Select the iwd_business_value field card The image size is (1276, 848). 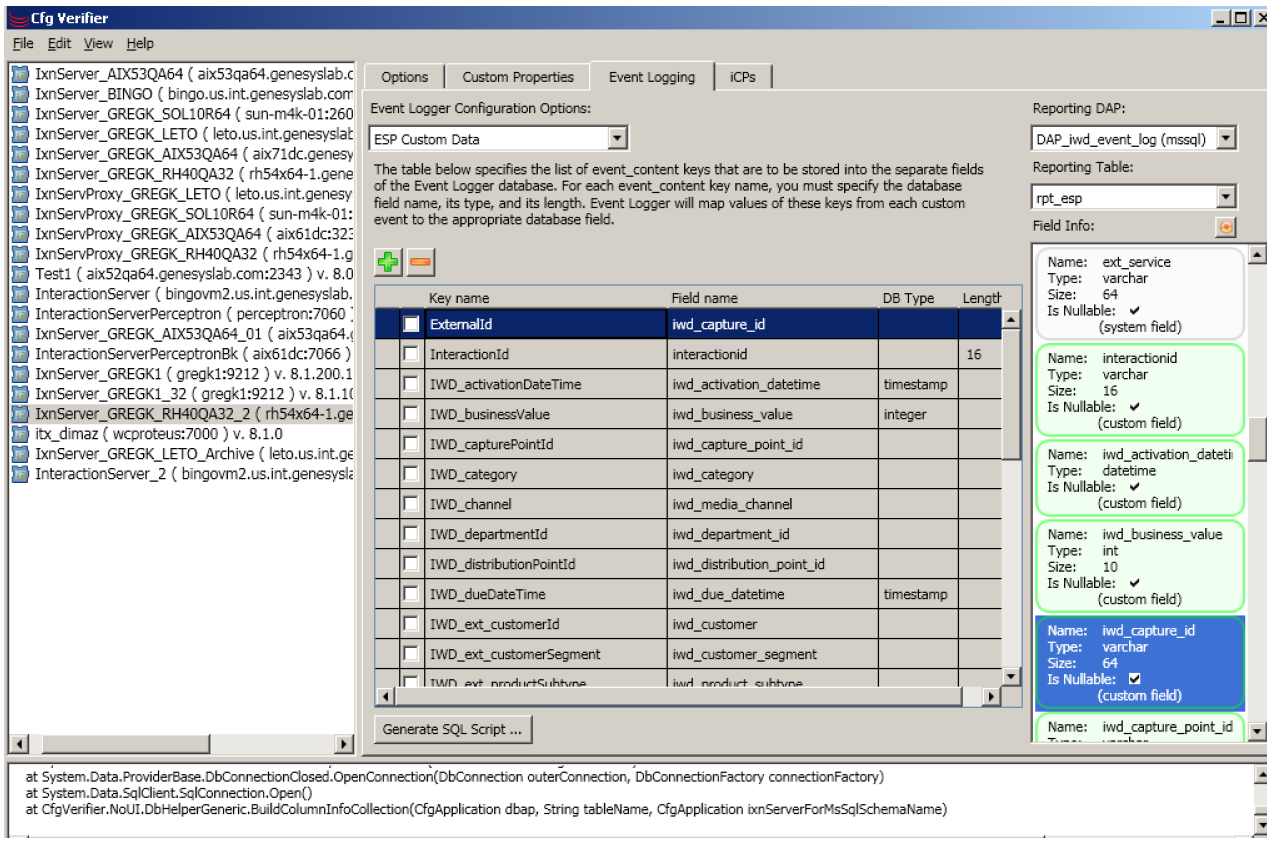(x=1137, y=566)
